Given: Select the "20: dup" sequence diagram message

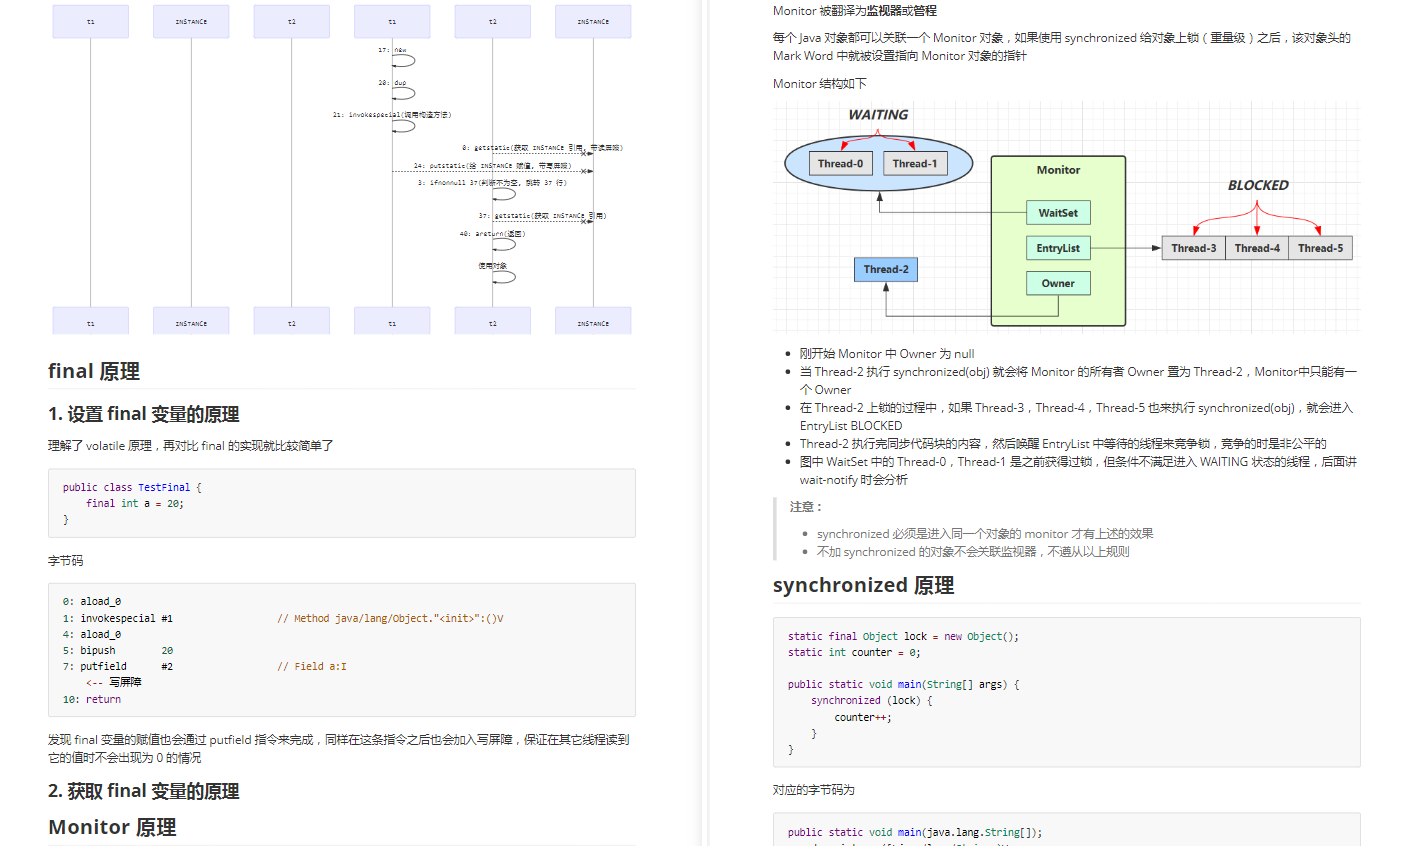Looking at the screenshot, I should pos(392,83).
